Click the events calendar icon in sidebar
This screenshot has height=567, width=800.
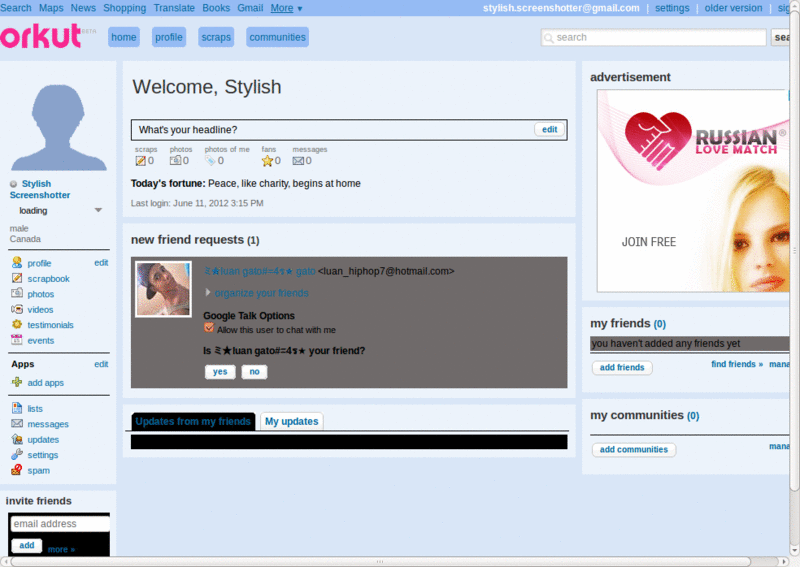[17, 339]
